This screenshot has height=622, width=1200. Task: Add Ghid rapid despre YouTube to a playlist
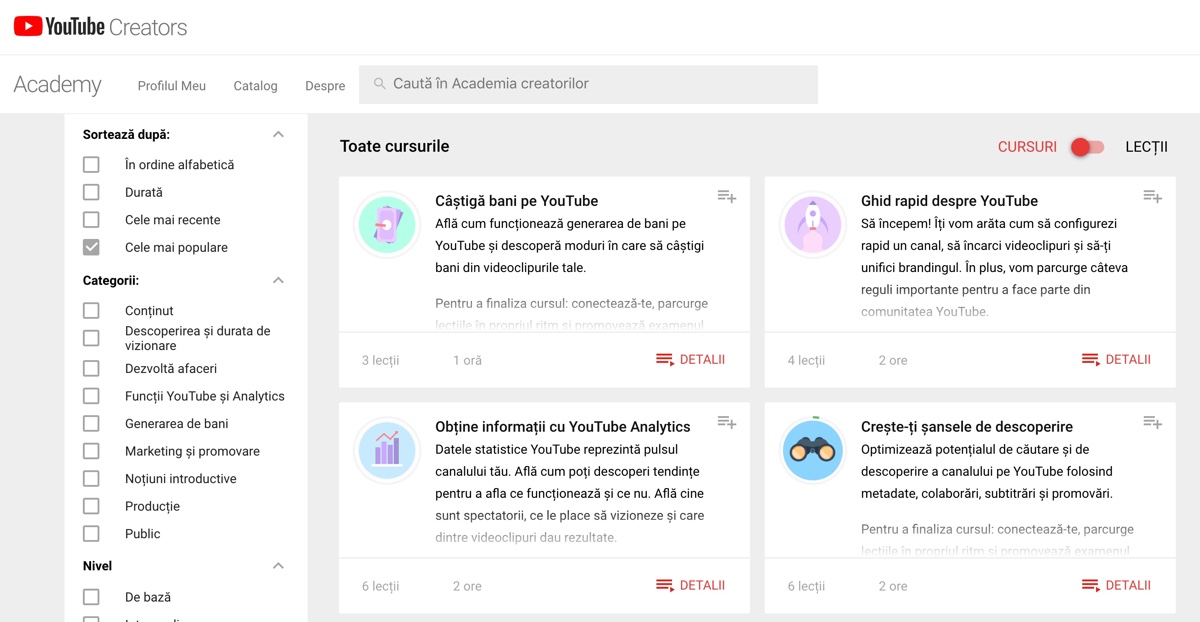[1152, 197]
